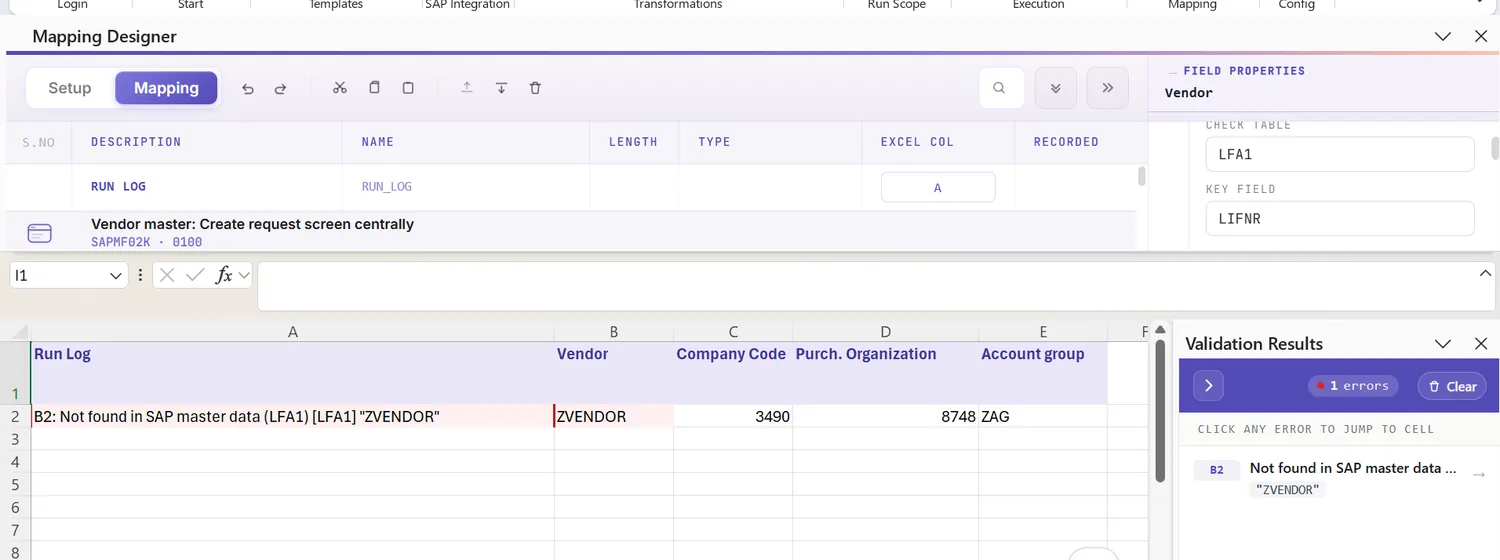
Task: Collapse the Mapping Designer panel chevron
Action: [x=1443, y=36]
